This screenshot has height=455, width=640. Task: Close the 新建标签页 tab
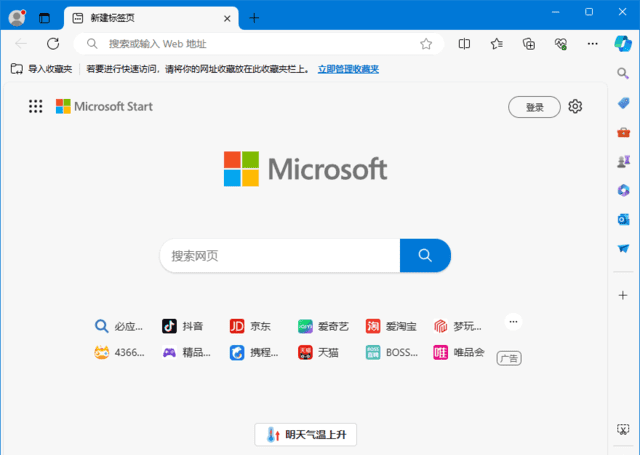click(x=227, y=18)
